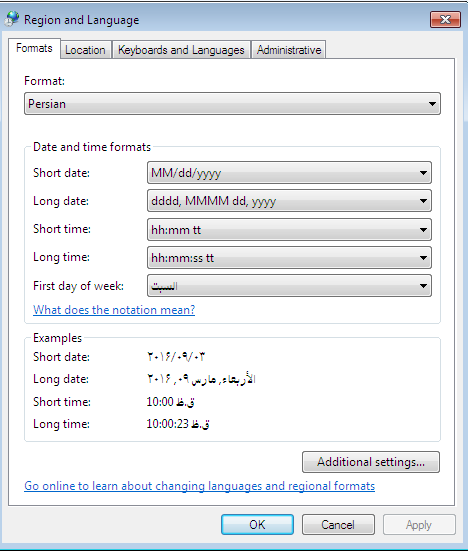The height and width of the screenshot is (551, 468).
Task: Open 'What does the notation mean?' link
Action: click(114, 310)
